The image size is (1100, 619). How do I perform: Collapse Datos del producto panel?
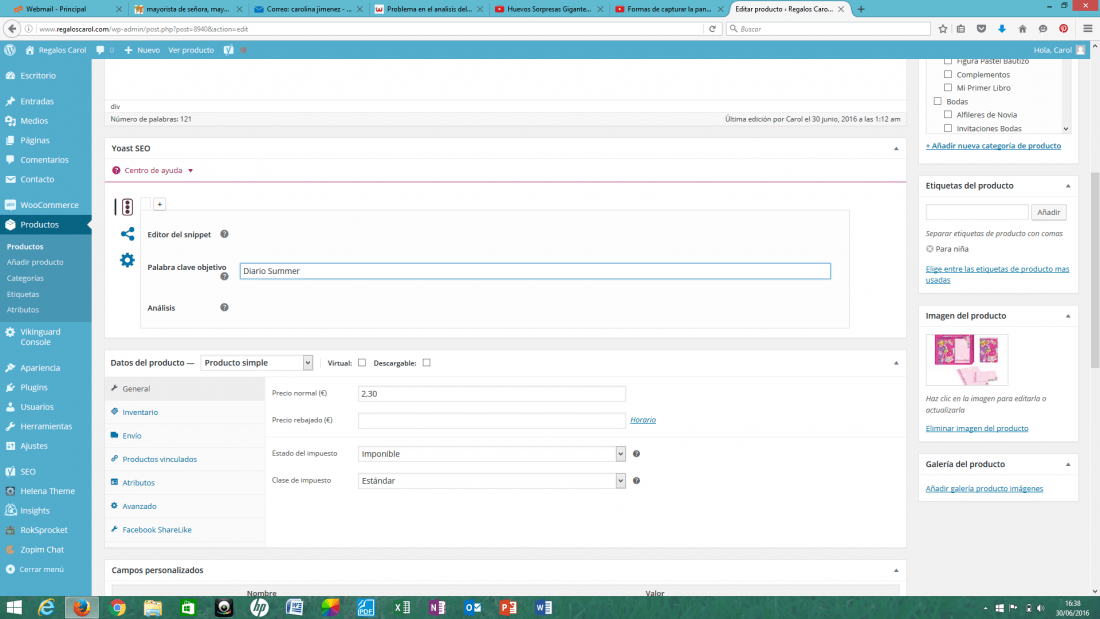click(896, 363)
